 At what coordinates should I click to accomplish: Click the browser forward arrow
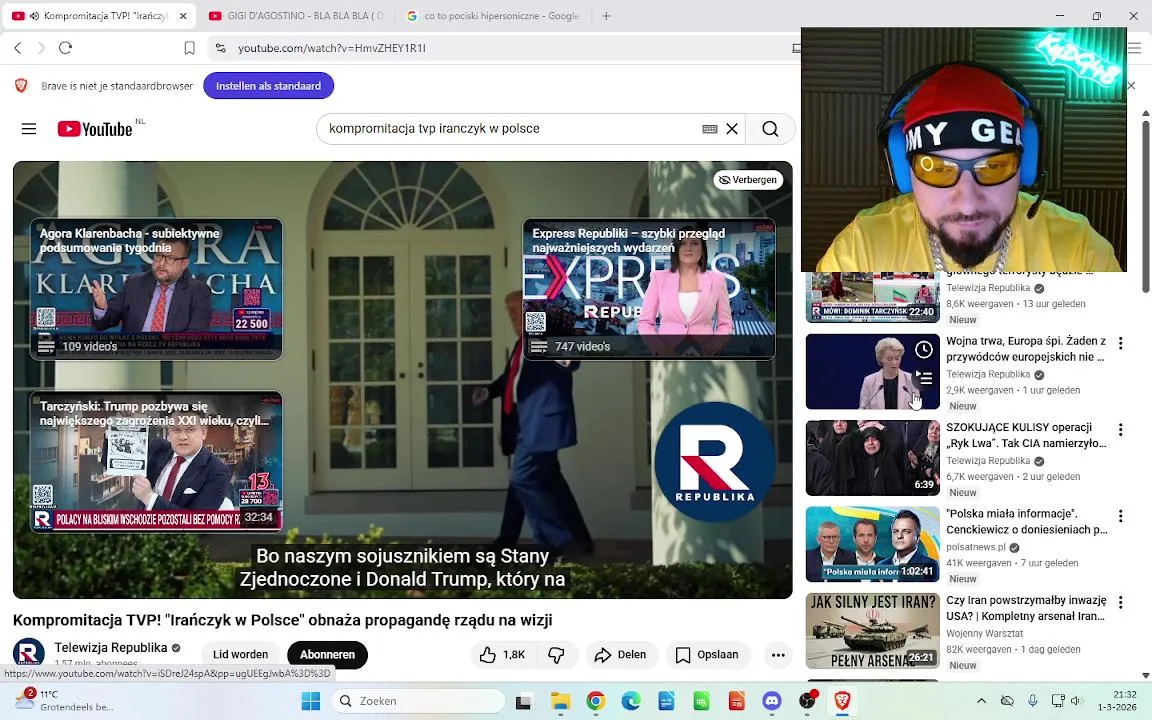[x=41, y=48]
